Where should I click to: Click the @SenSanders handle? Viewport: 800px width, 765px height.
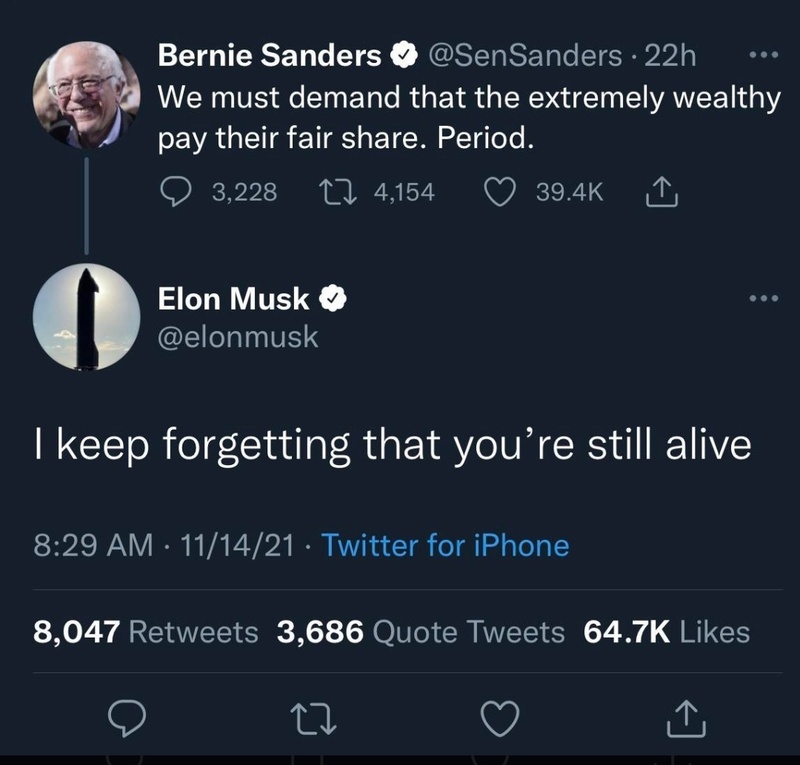click(525, 57)
